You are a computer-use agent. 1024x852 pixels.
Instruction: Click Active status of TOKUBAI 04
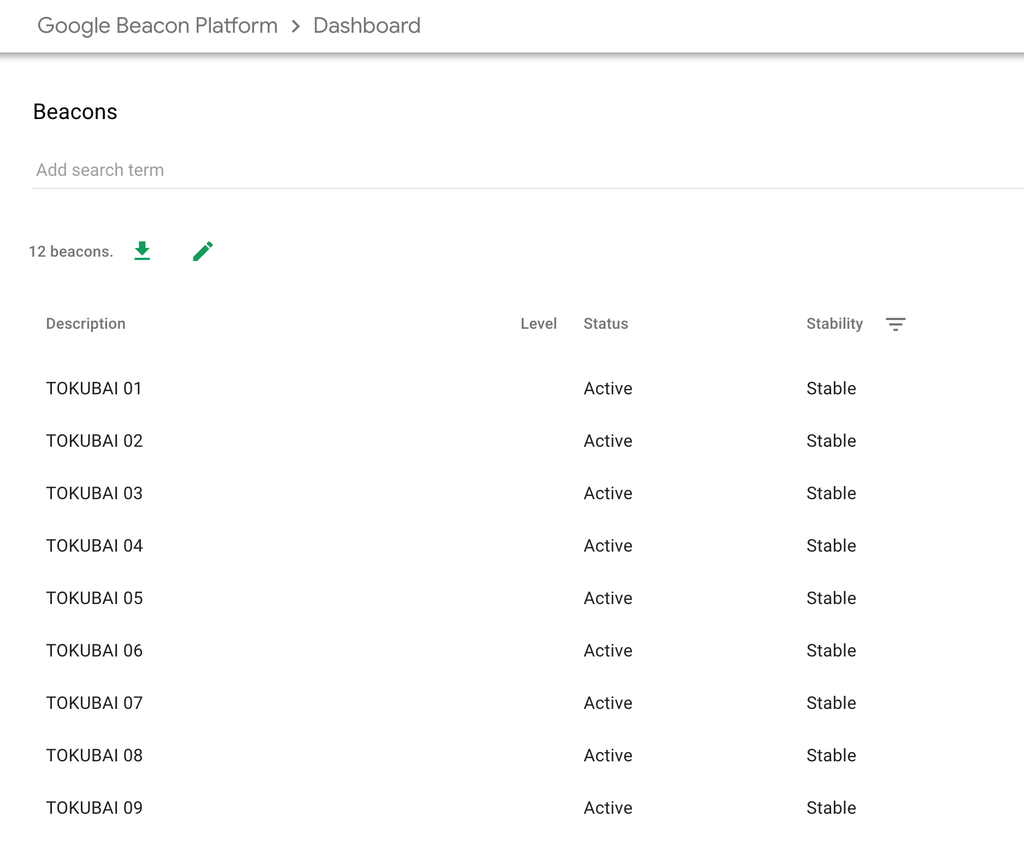click(608, 546)
